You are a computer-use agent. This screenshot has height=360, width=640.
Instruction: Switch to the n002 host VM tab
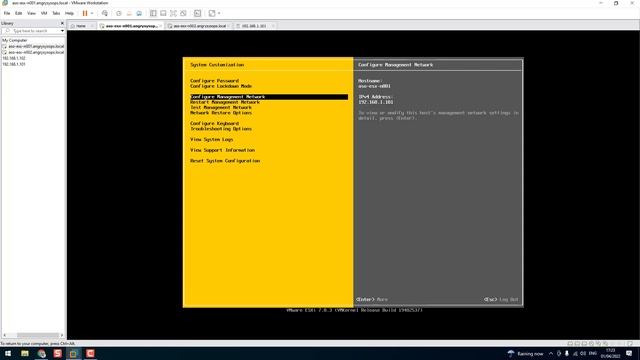199,26
